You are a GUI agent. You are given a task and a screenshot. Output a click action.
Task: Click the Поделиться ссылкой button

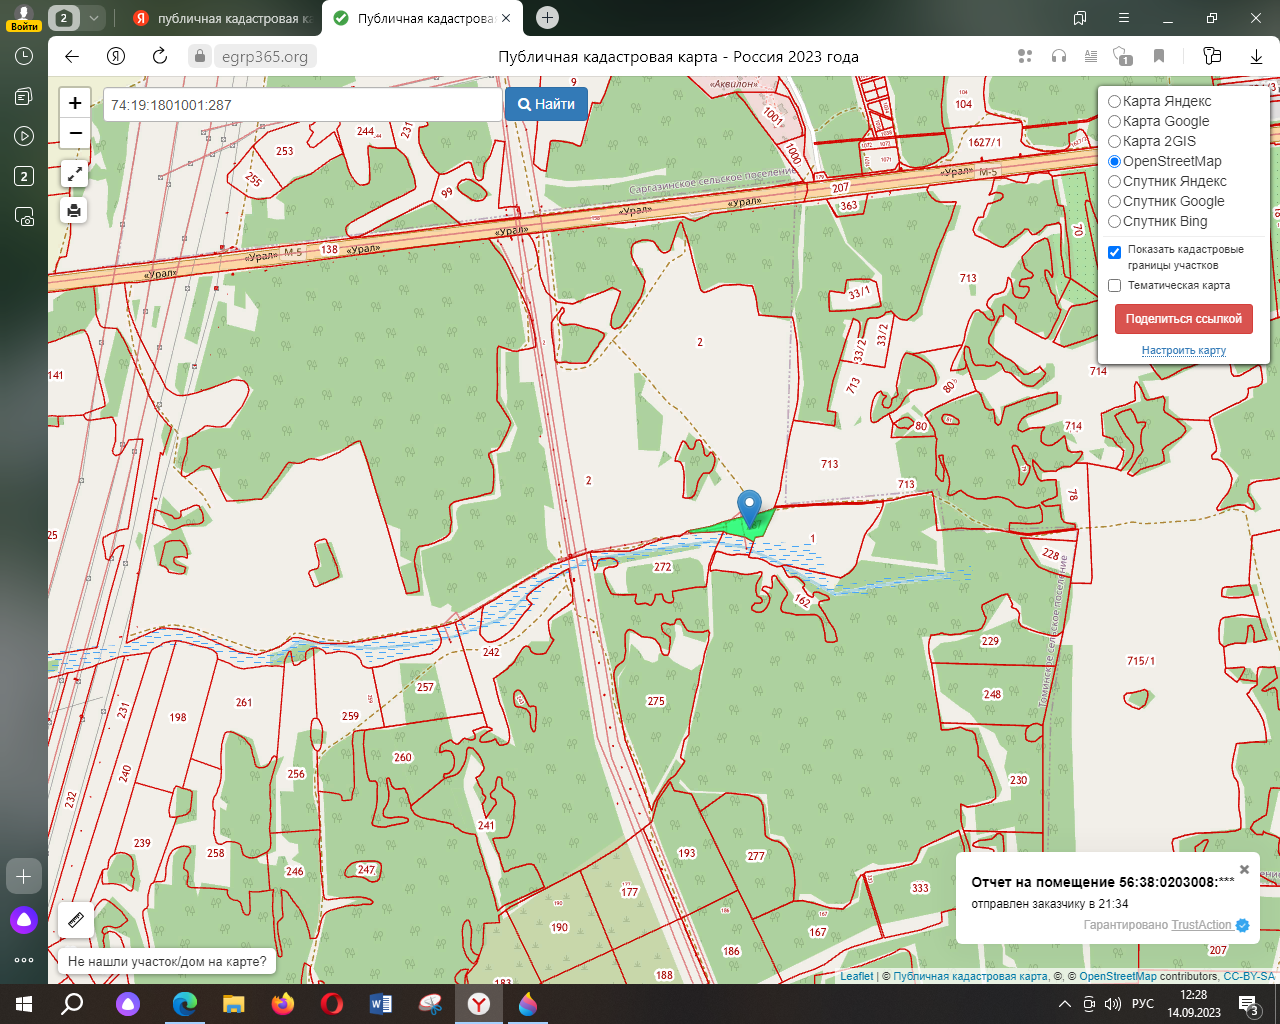[1183, 319]
